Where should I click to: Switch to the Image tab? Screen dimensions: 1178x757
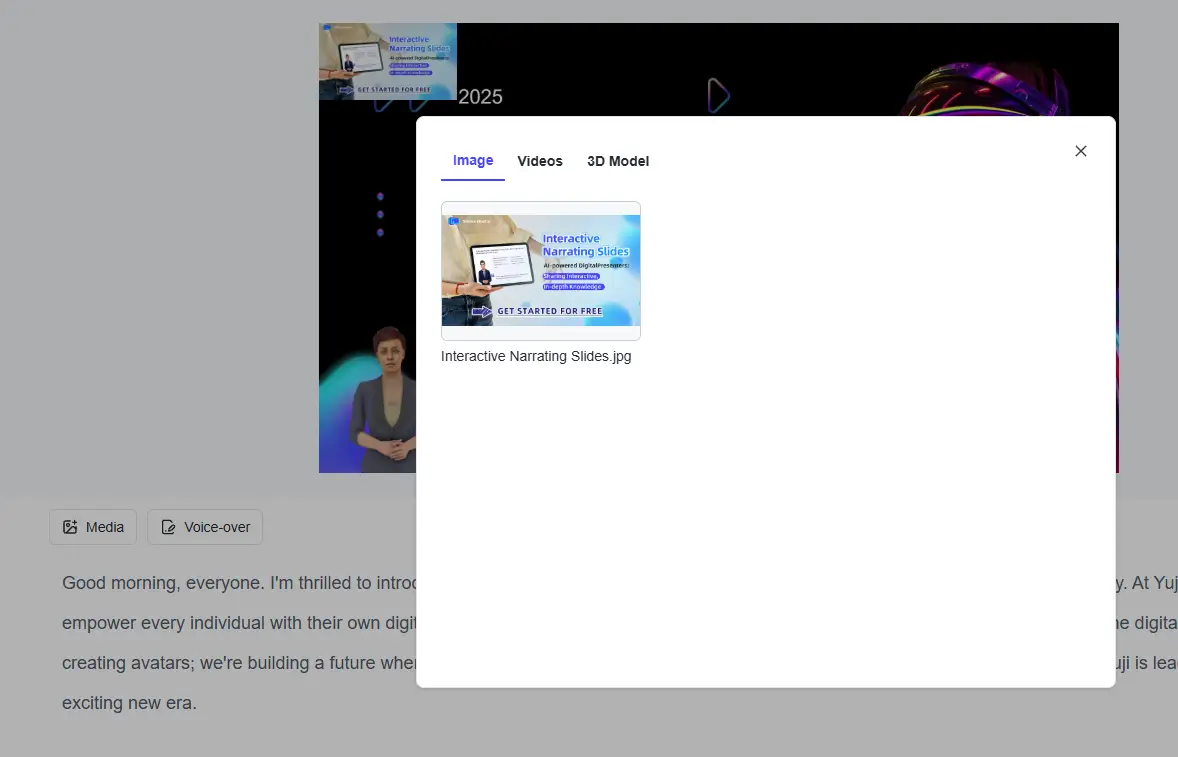pyautogui.click(x=473, y=161)
